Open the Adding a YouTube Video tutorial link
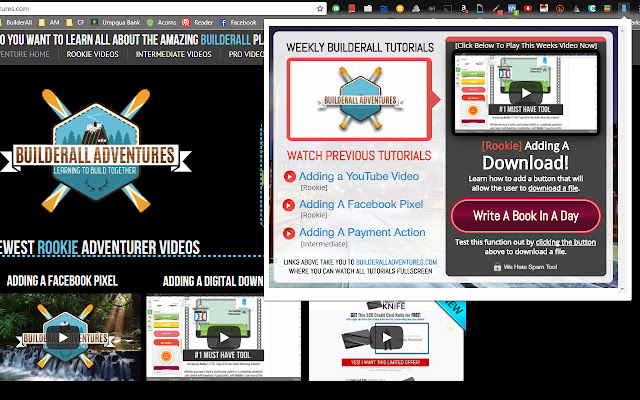 pyautogui.click(x=359, y=176)
